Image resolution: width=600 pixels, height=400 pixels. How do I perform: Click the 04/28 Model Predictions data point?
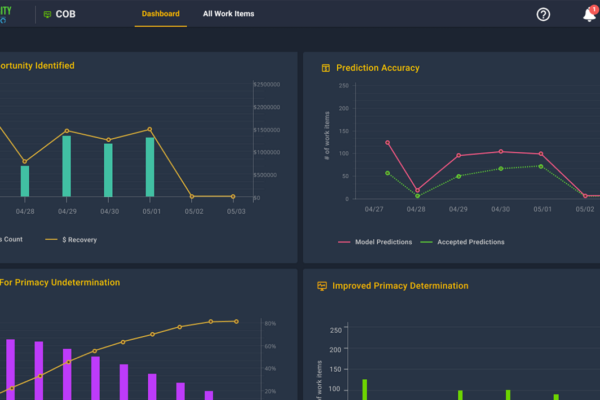417,190
